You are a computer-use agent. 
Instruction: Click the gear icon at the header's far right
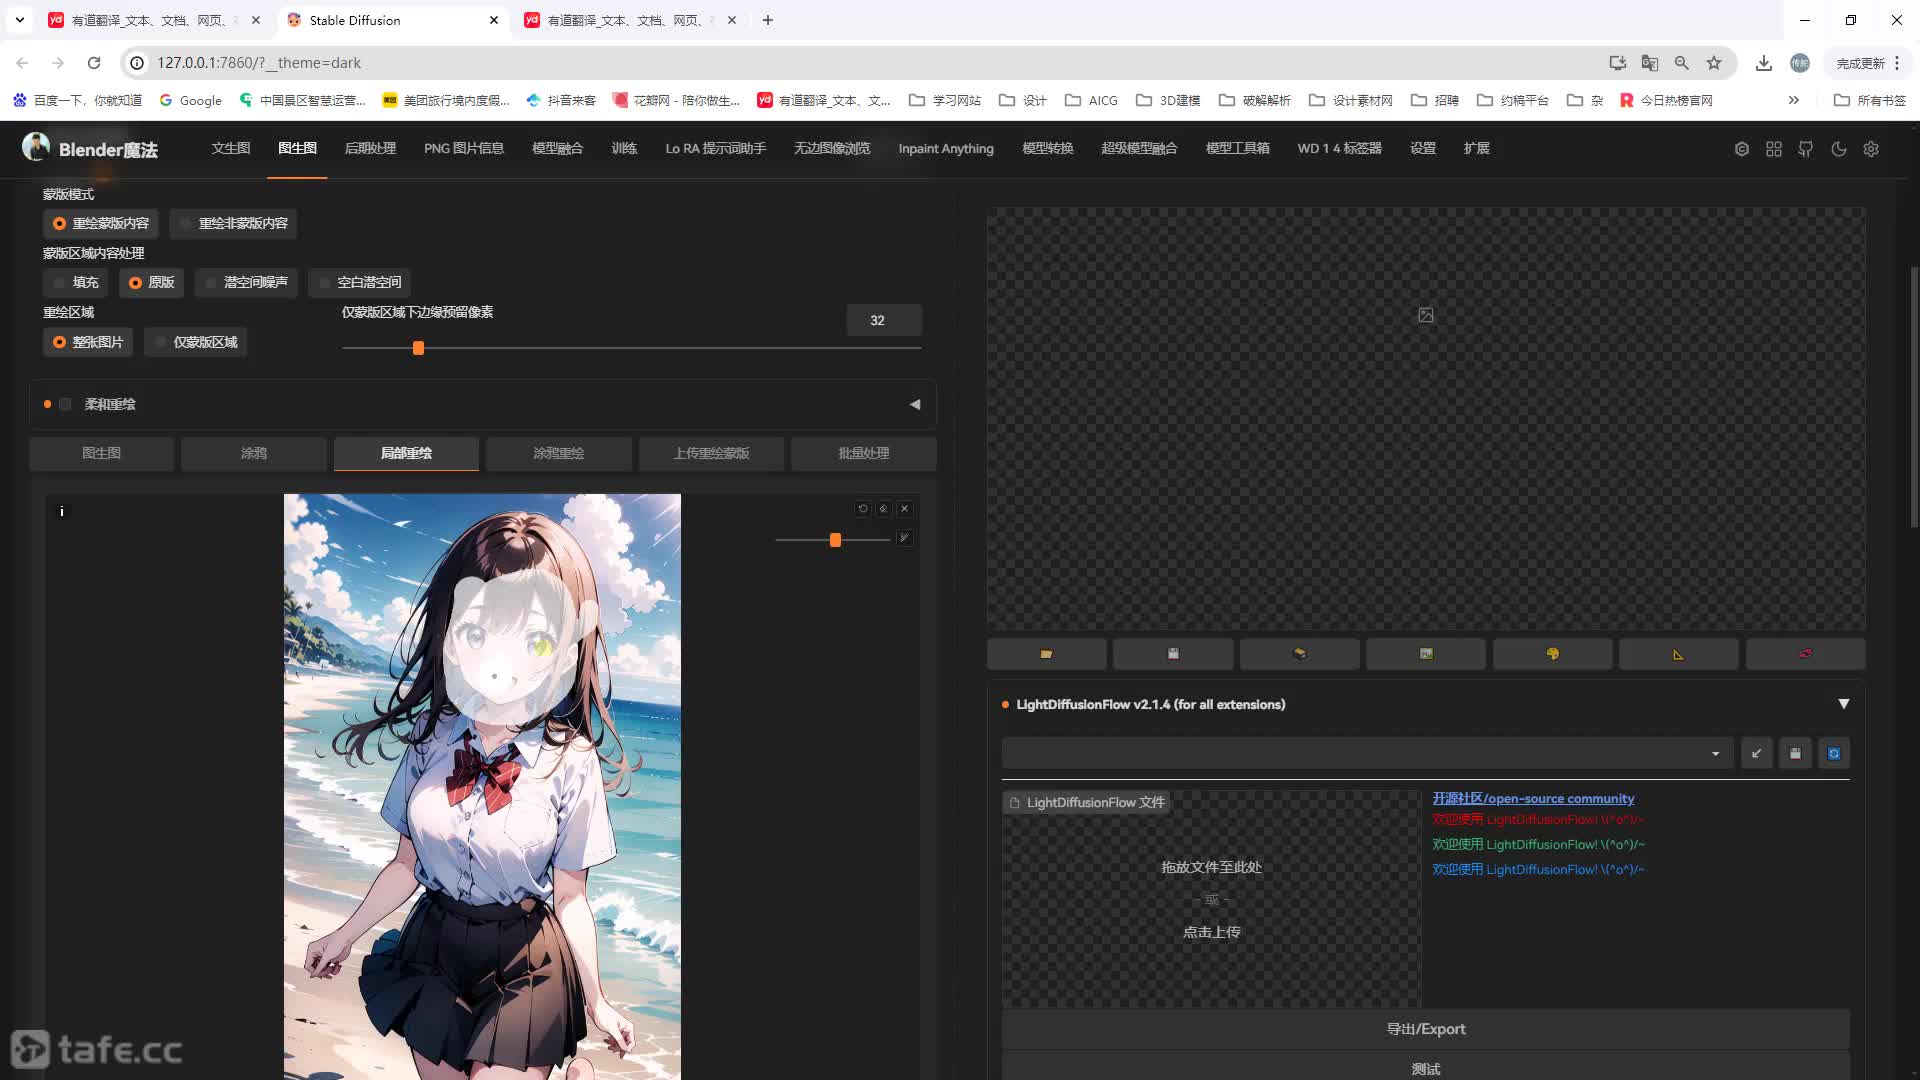(1871, 149)
